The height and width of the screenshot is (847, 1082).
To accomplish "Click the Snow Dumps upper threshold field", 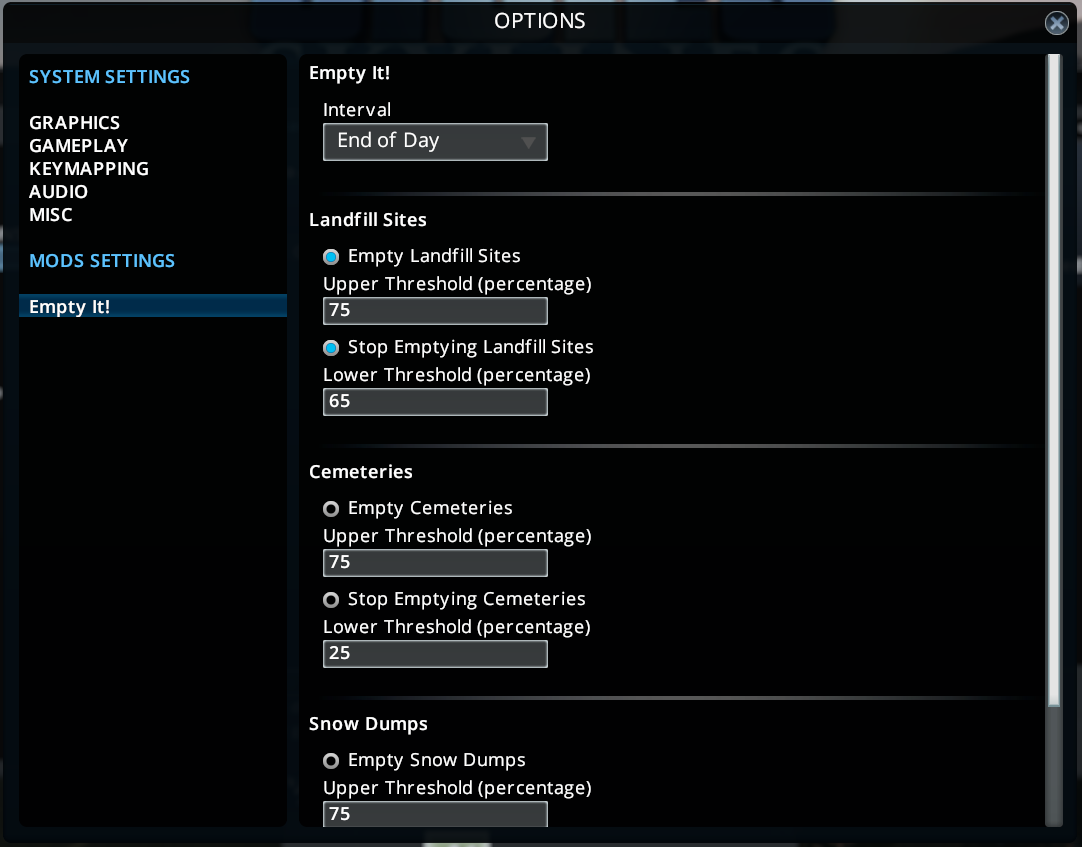I will click(x=435, y=813).
